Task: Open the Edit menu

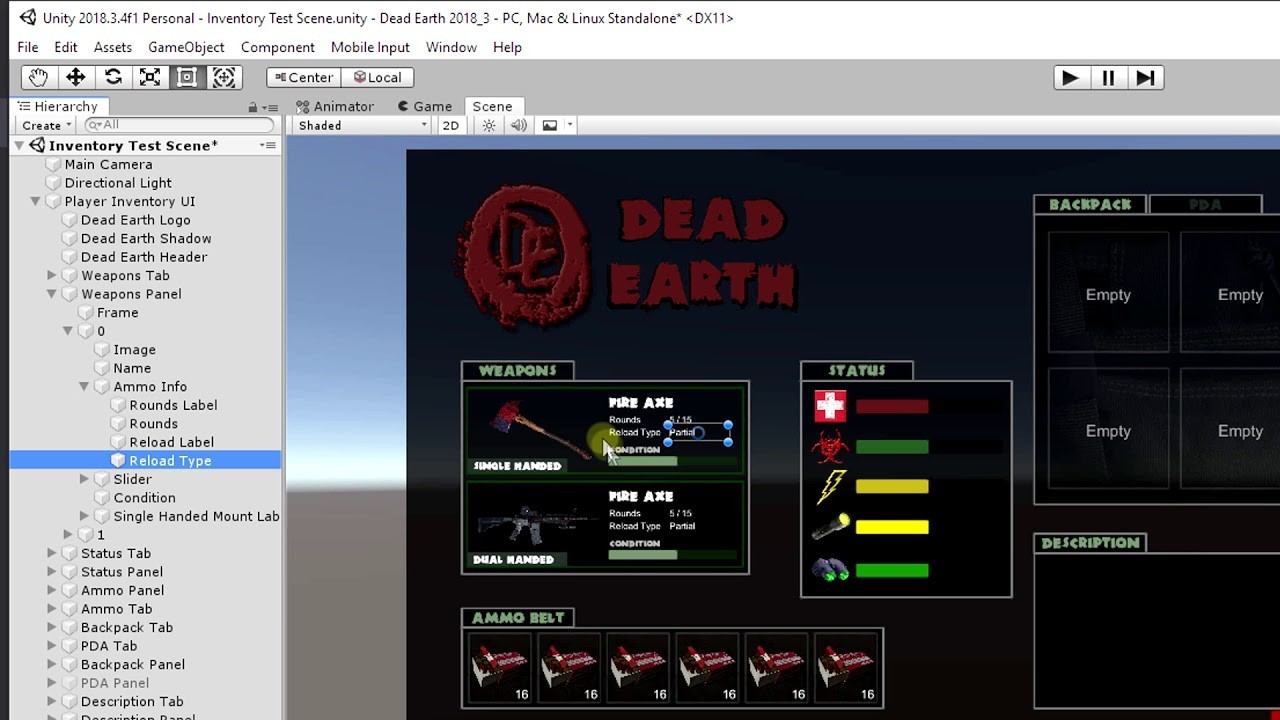Action: (x=66, y=47)
